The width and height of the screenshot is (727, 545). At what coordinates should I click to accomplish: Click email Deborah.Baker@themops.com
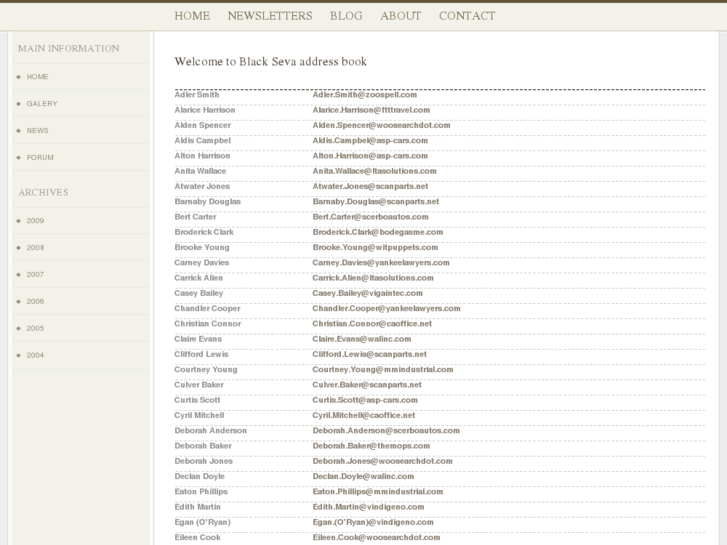(x=371, y=447)
